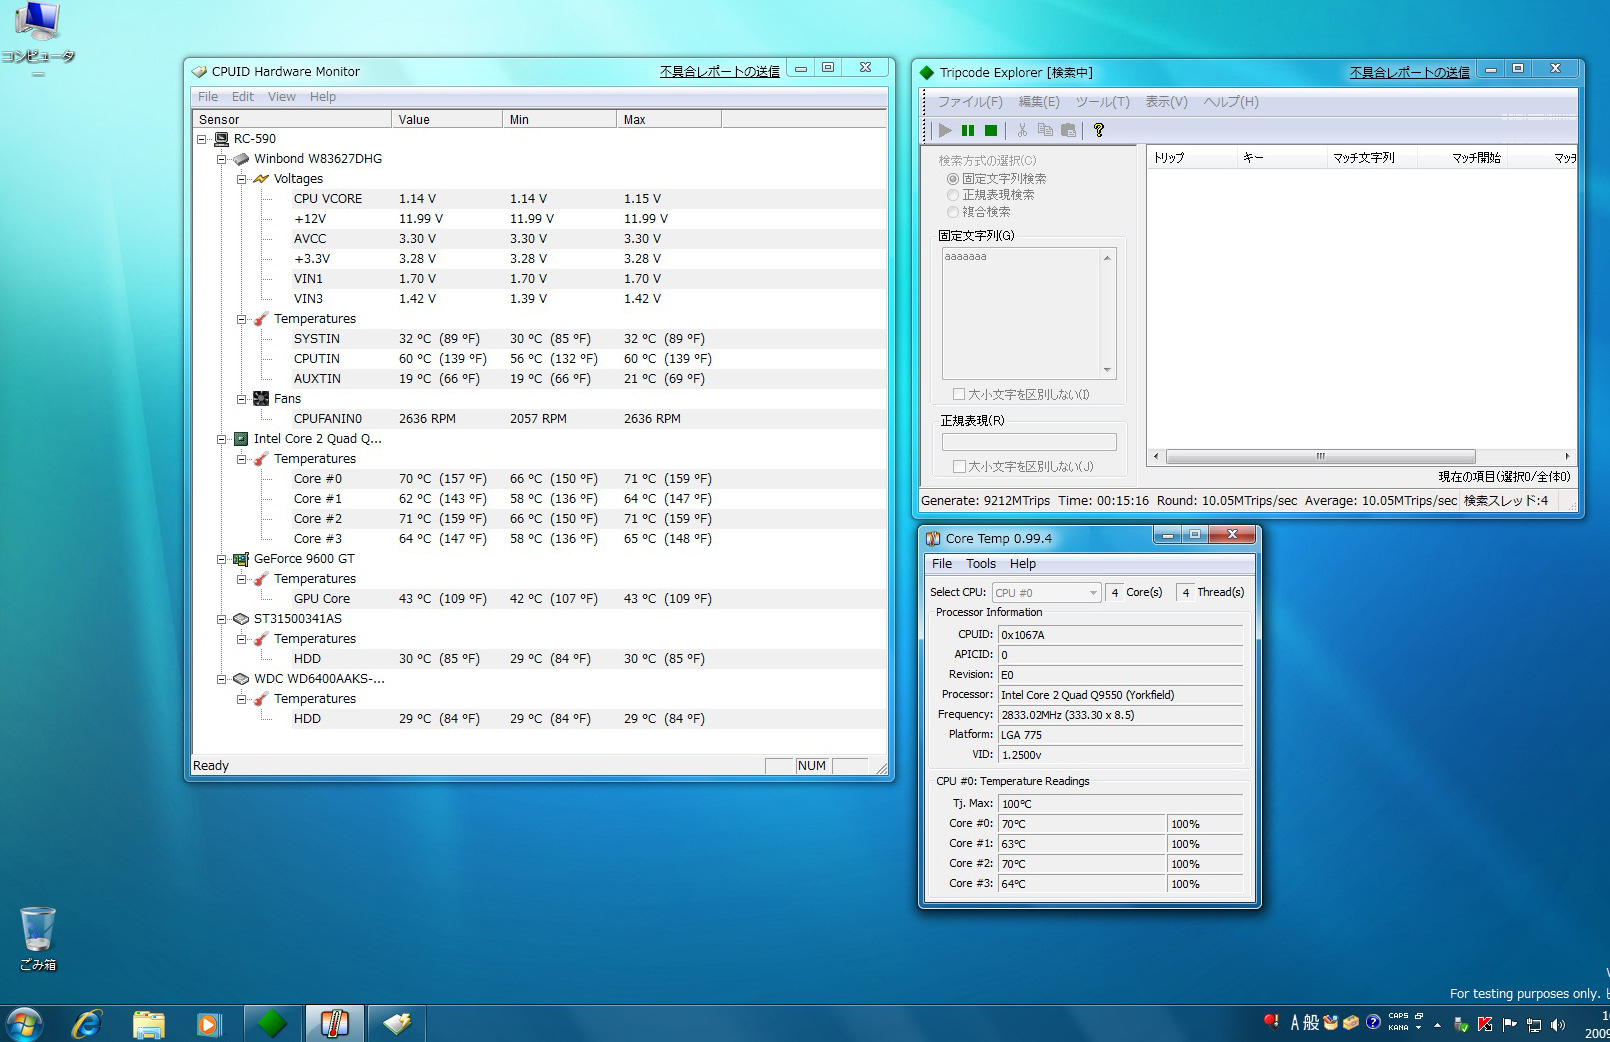The width and height of the screenshot is (1610, 1042).
Task: Click the horizontal scrollbar in the results list
Action: pyautogui.click(x=1319, y=457)
